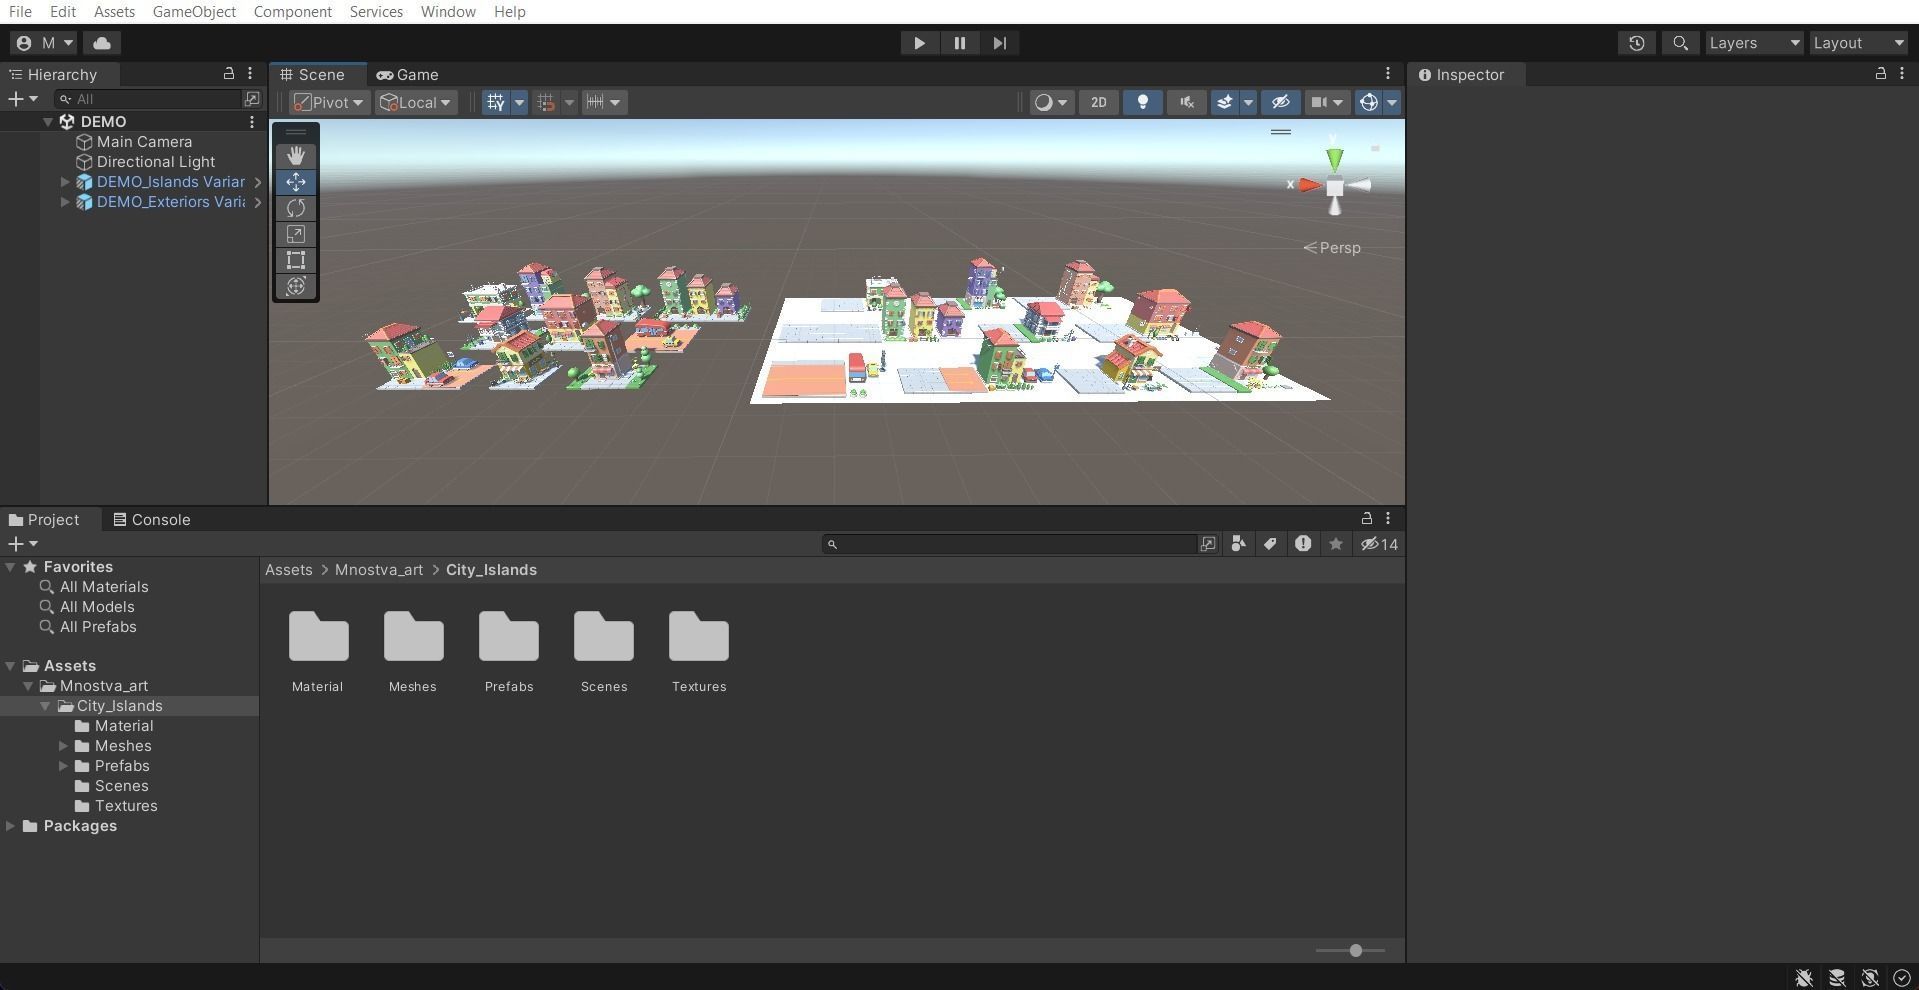This screenshot has width=1919, height=990.
Task: Select the Transform tool
Action: (296, 286)
